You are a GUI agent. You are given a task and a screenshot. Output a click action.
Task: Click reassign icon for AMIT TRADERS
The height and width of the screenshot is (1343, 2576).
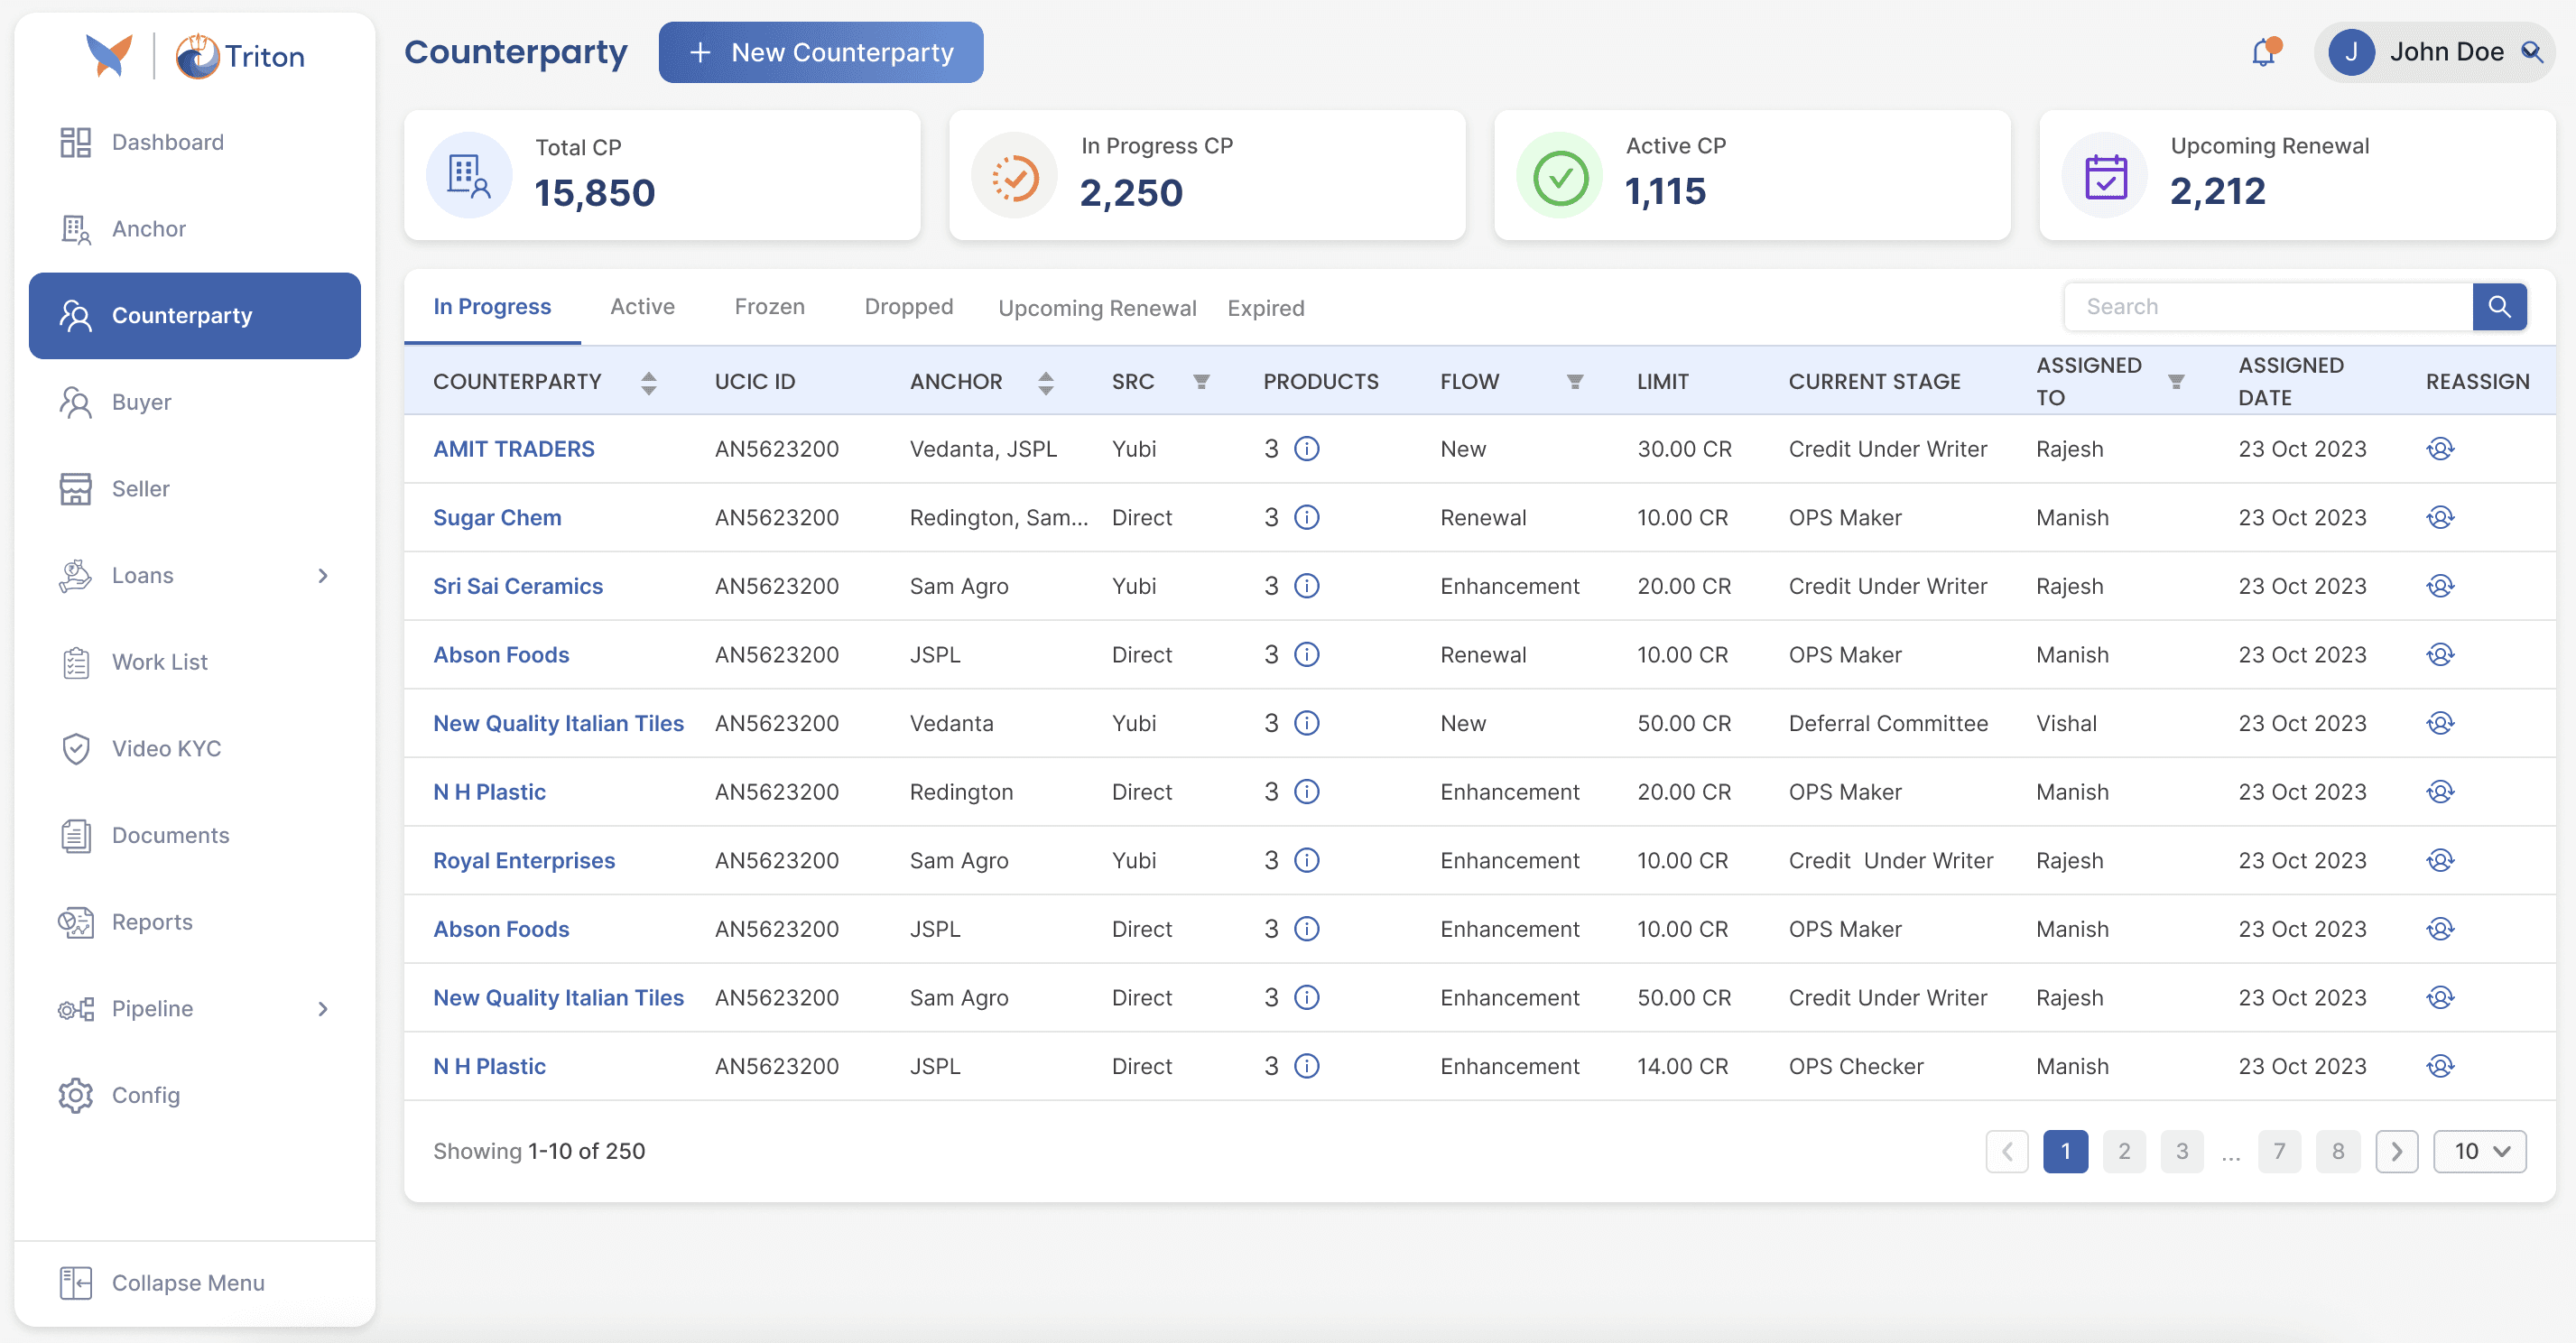[2439, 449]
